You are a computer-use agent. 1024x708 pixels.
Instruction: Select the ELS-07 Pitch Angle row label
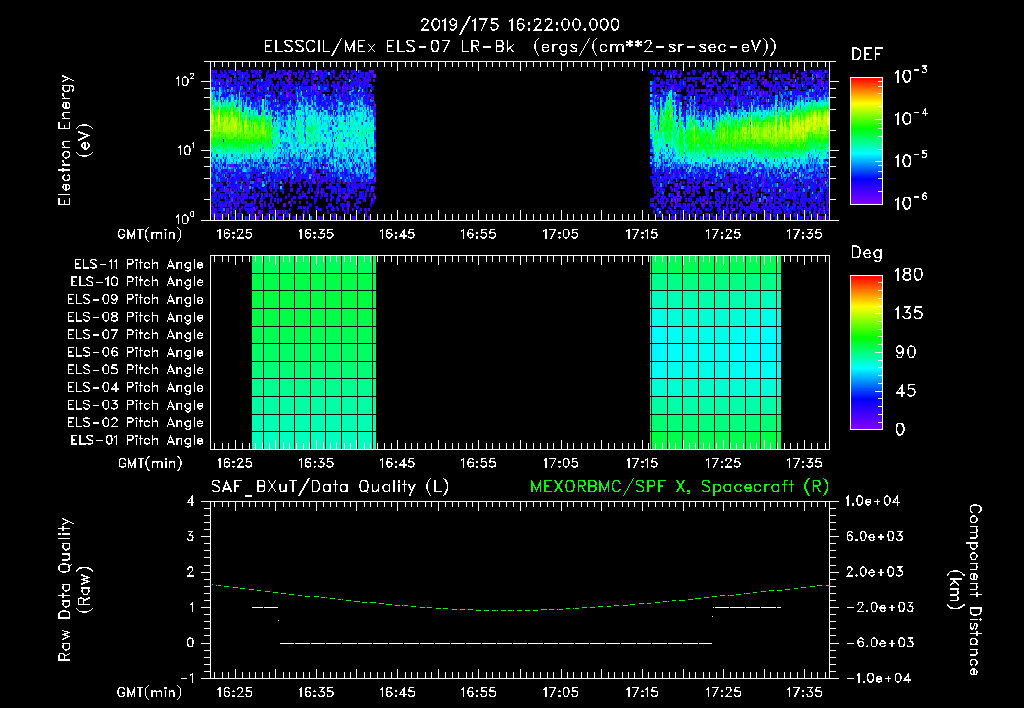point(136,334)
